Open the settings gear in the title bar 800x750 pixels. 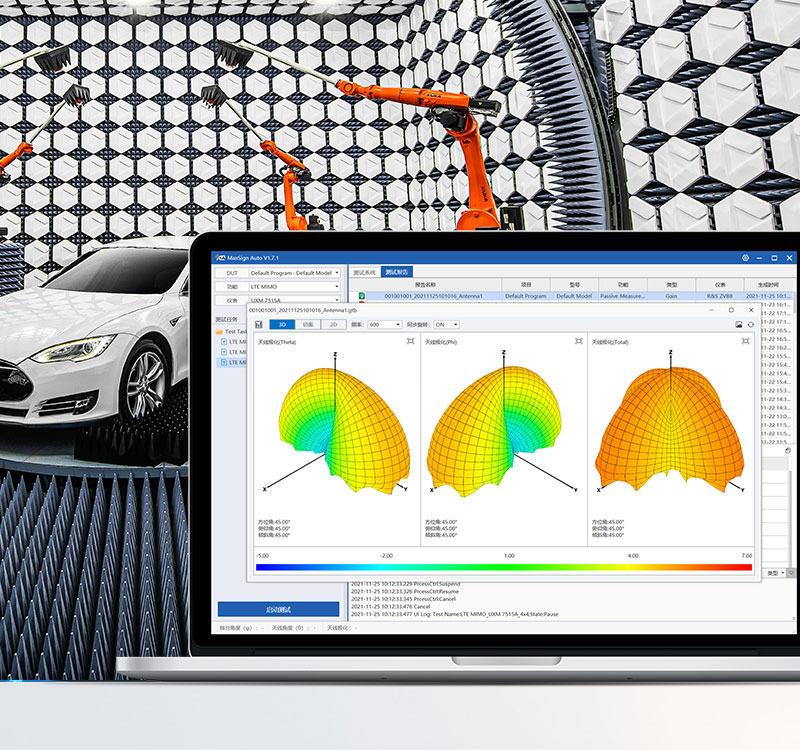point(745,257)
